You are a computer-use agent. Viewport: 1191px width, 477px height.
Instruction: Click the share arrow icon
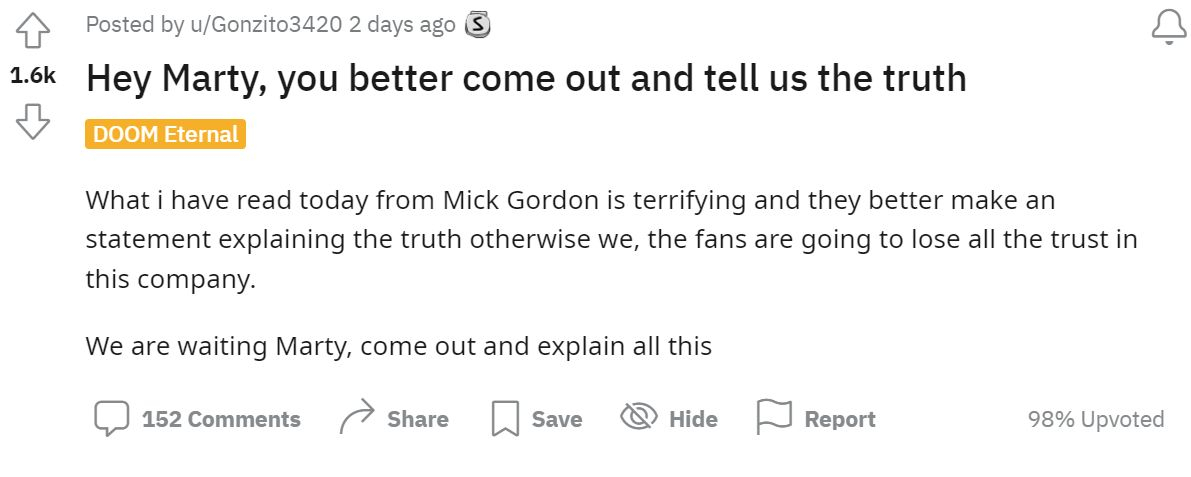pos(357,418)
